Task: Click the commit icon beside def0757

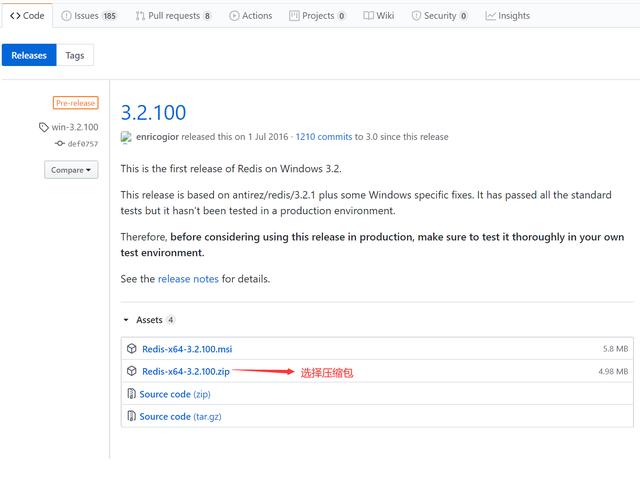Action: (x=60, y=143)
